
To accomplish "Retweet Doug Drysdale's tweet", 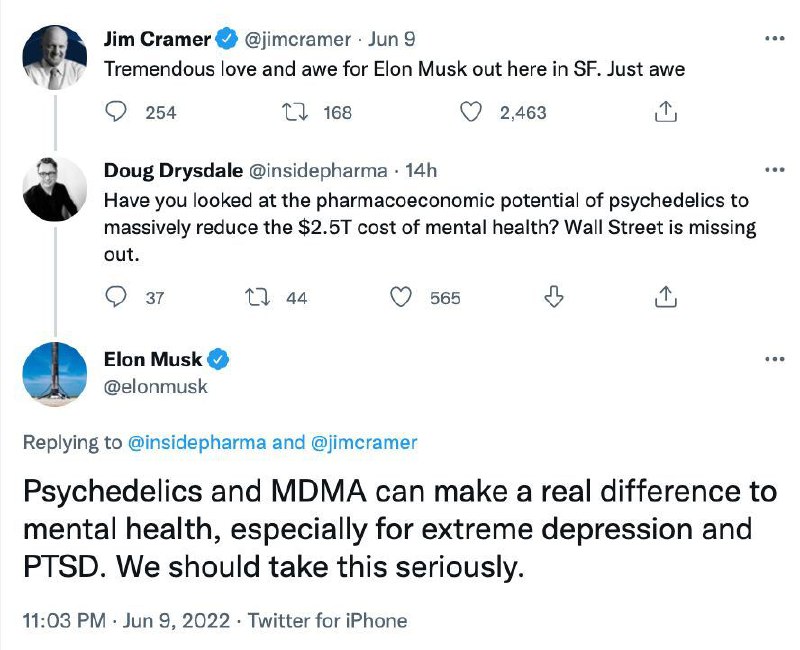I will 258,297.
